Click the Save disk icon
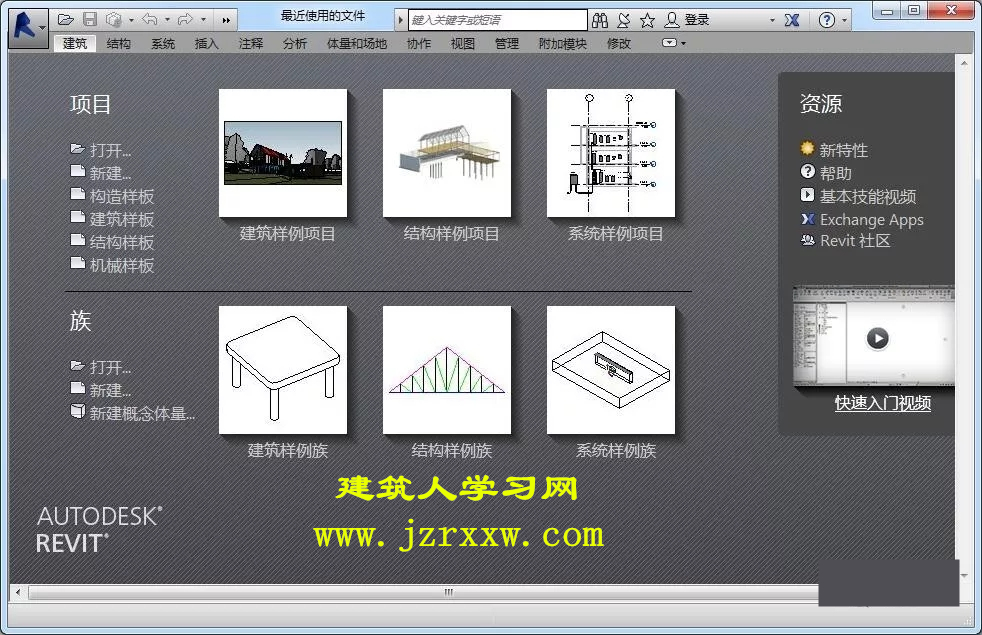 90,20
